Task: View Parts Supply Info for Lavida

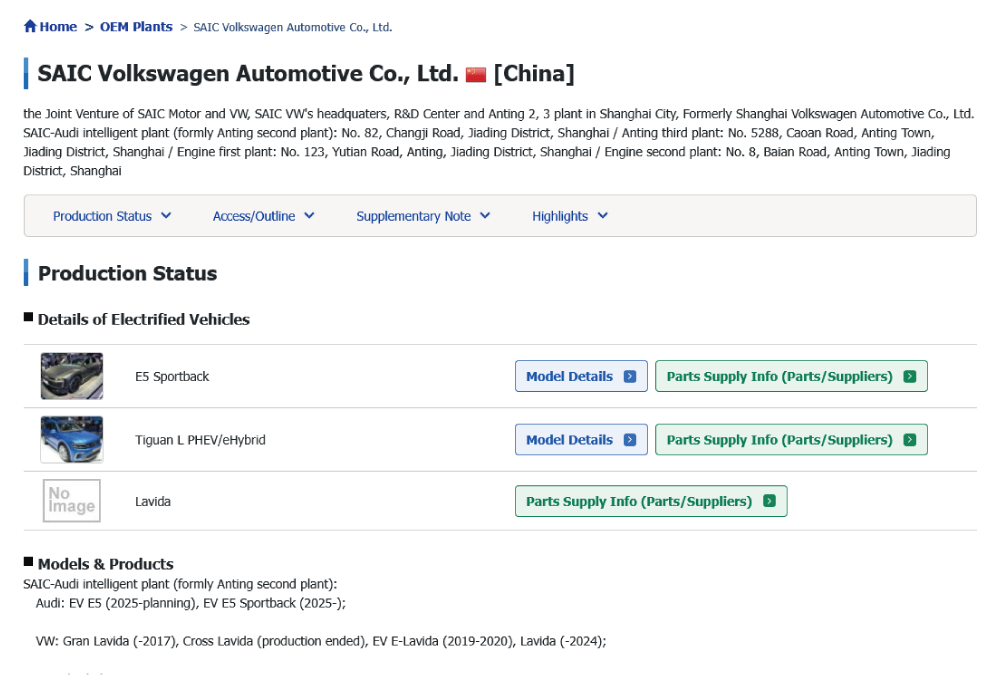Action: [640, 502]
